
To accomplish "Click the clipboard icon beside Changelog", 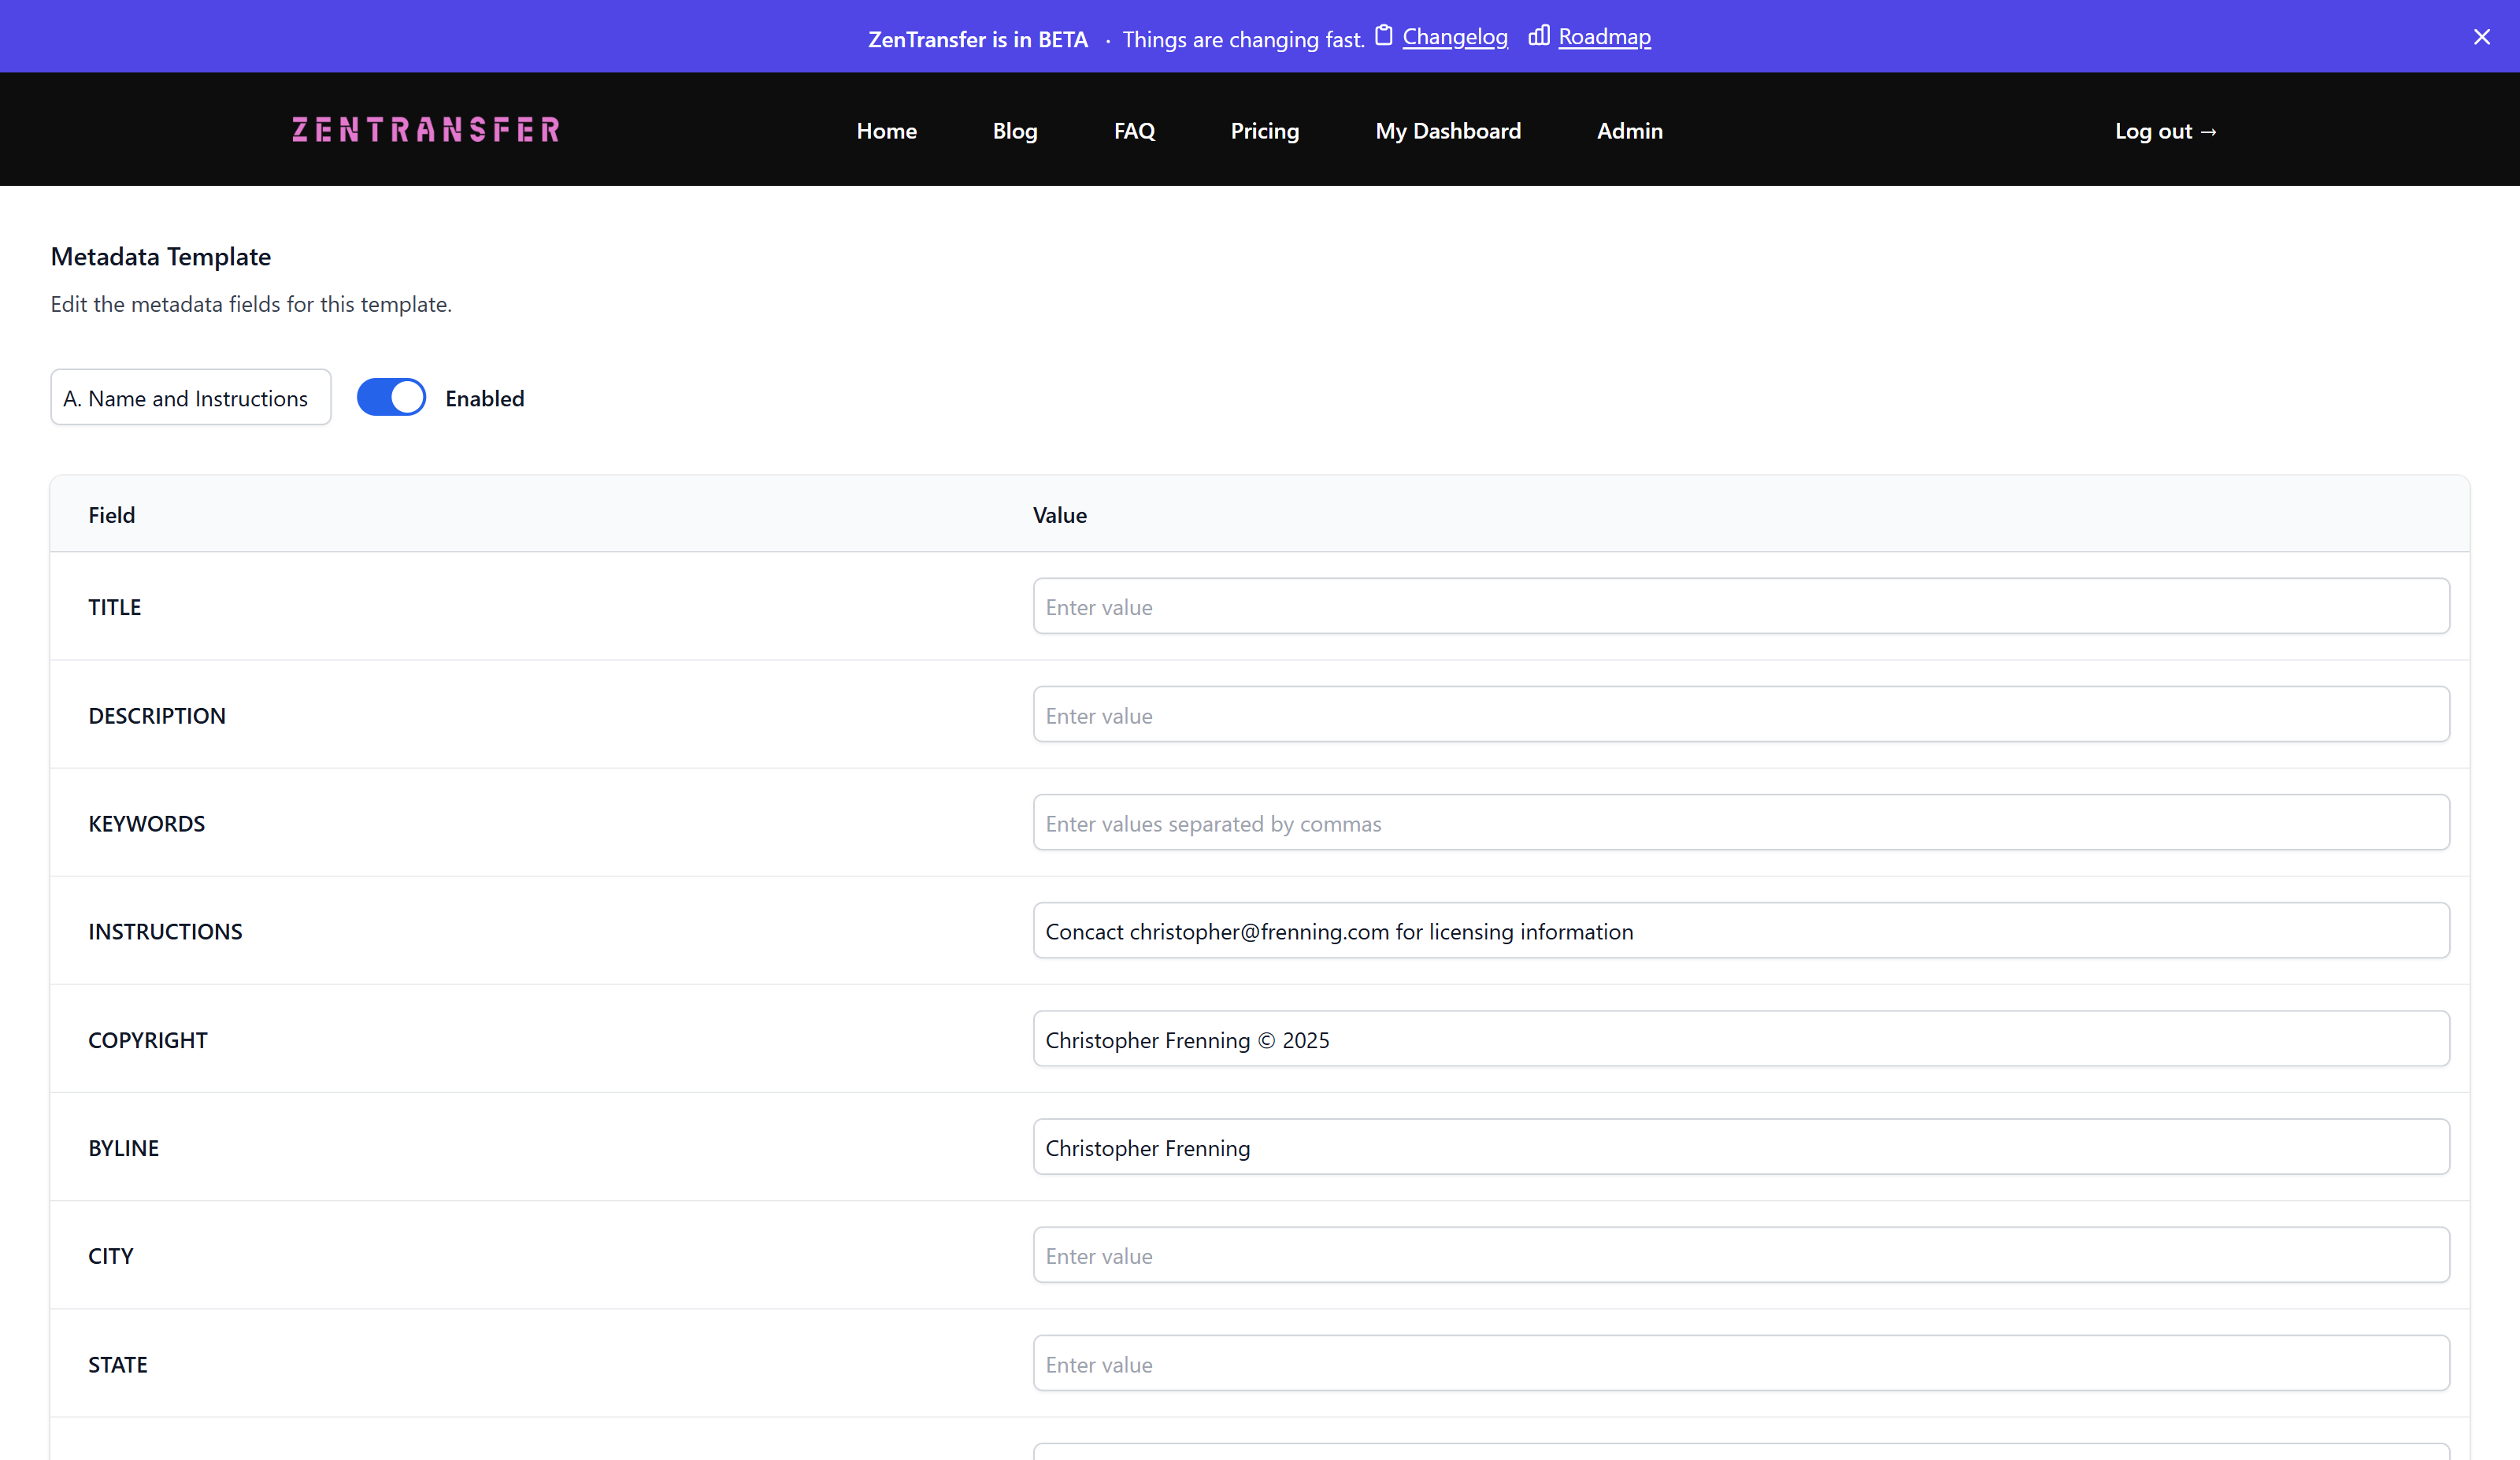I will pos(1384,36).
